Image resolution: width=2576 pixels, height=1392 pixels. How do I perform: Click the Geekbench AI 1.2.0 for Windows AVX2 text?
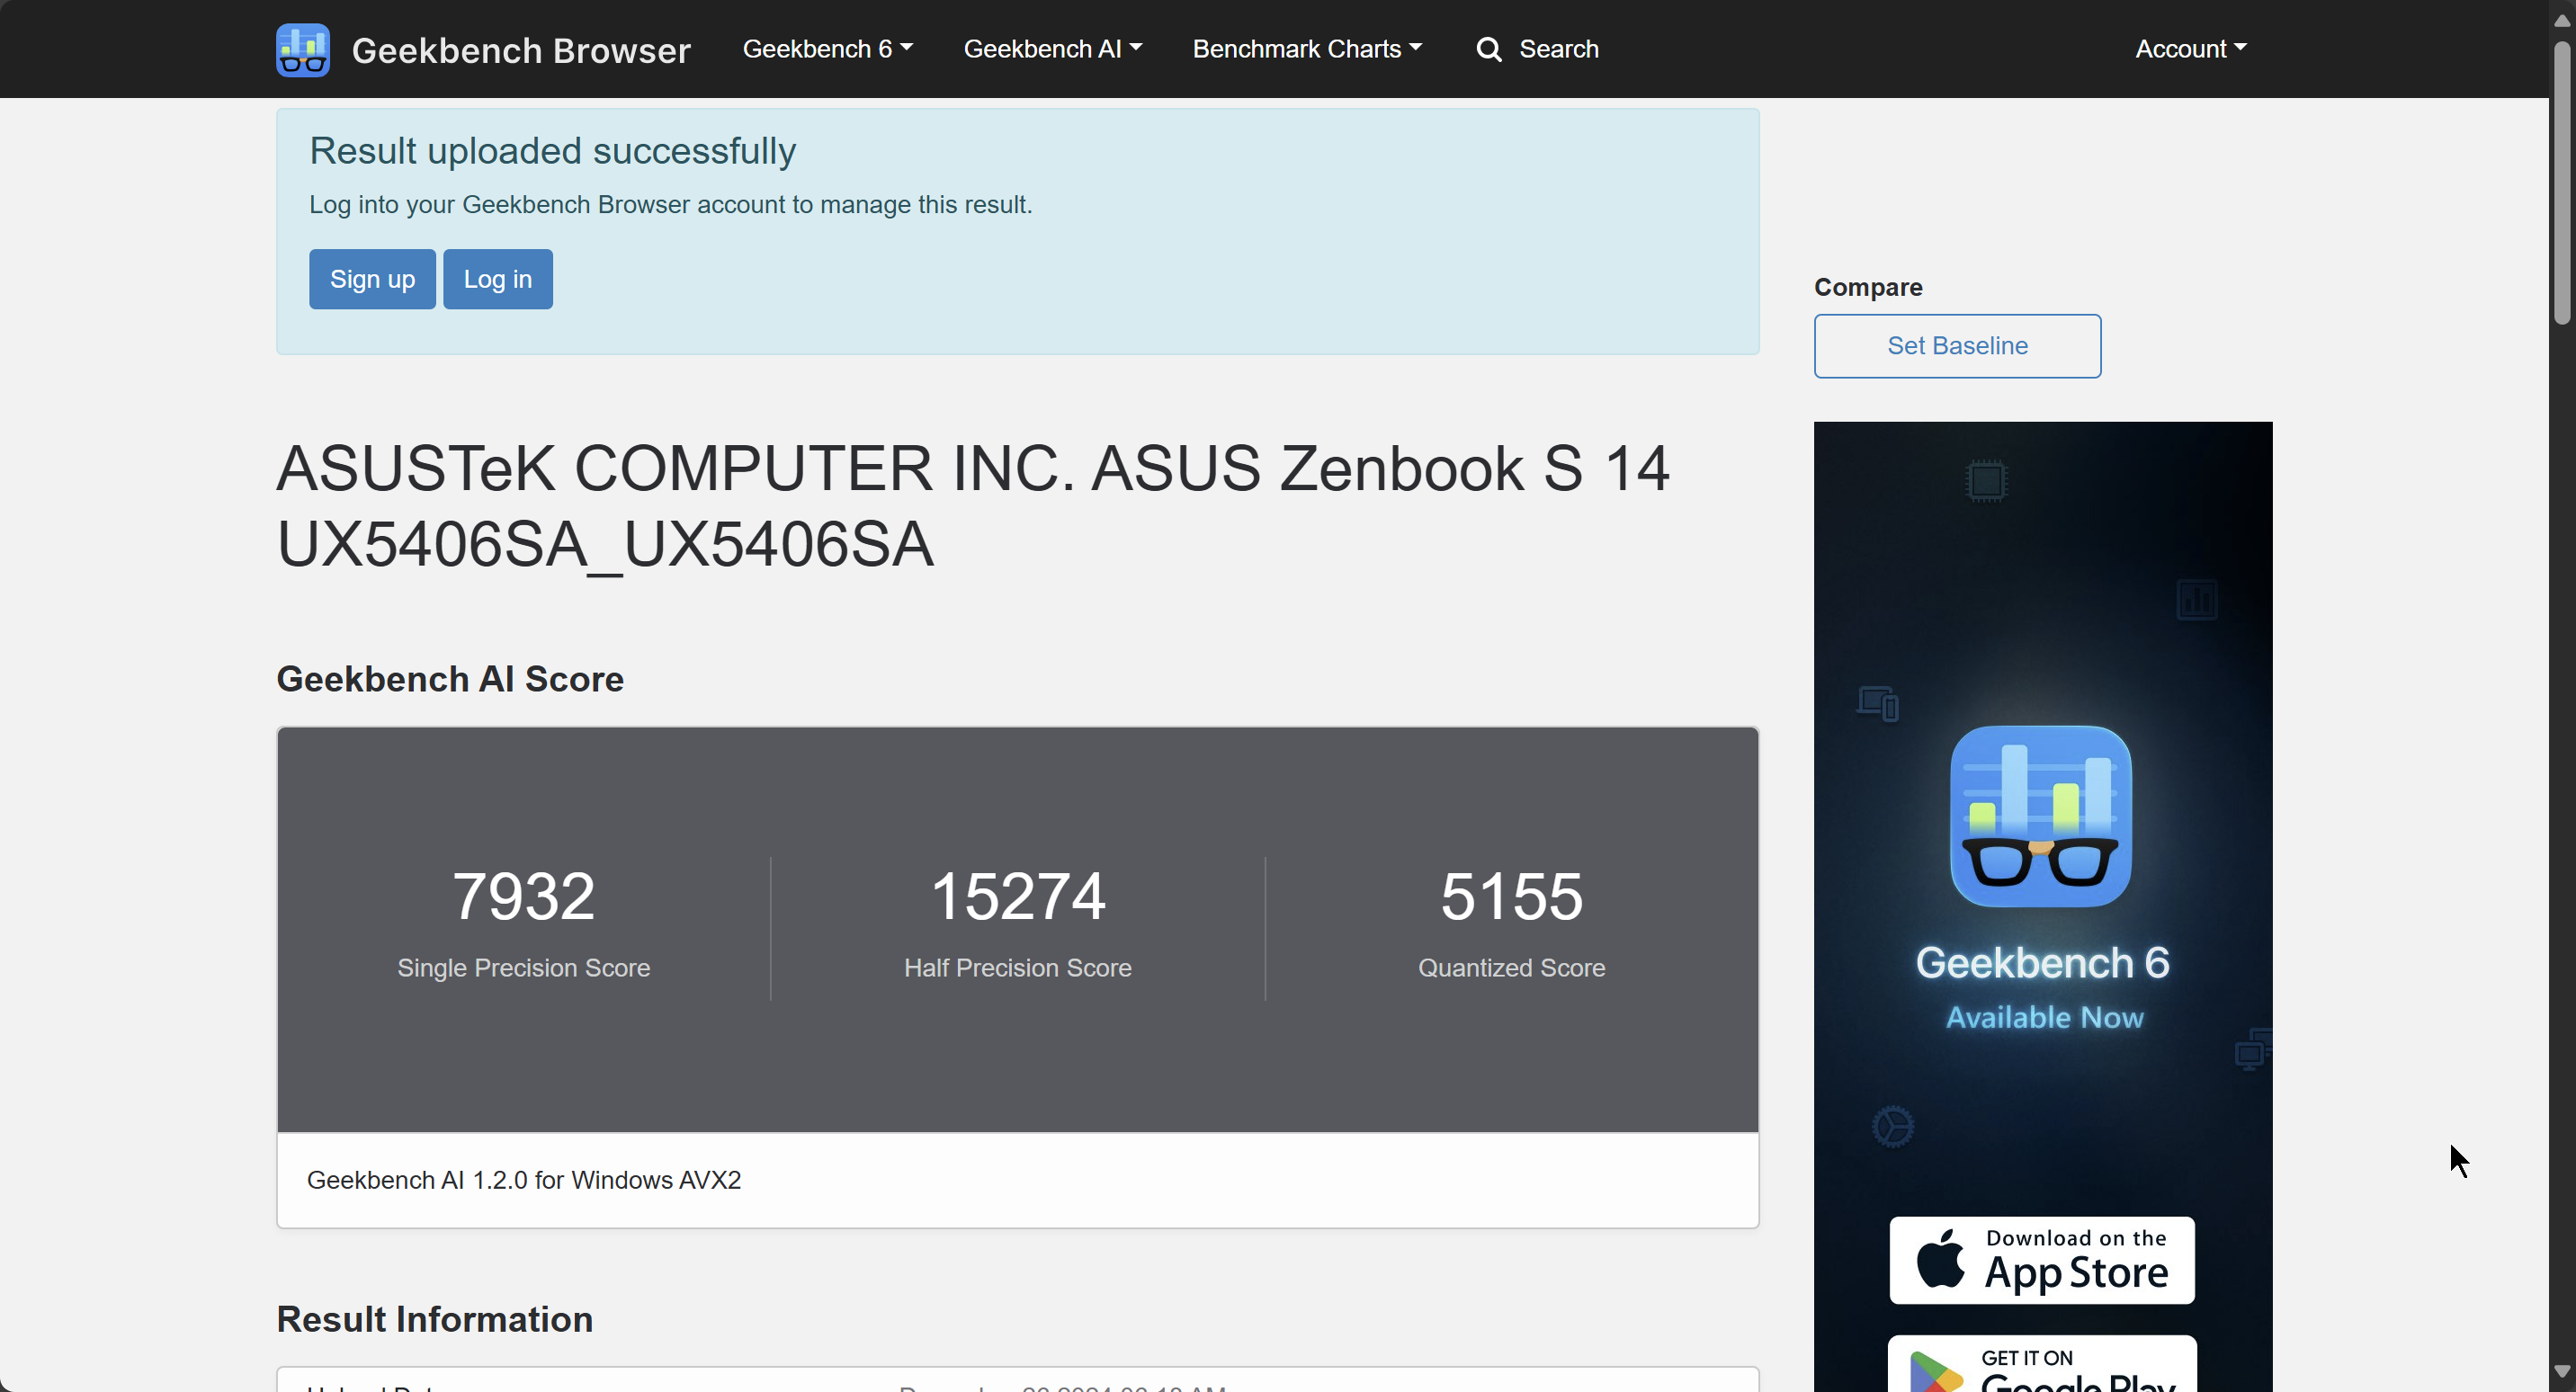point(524,1180)
